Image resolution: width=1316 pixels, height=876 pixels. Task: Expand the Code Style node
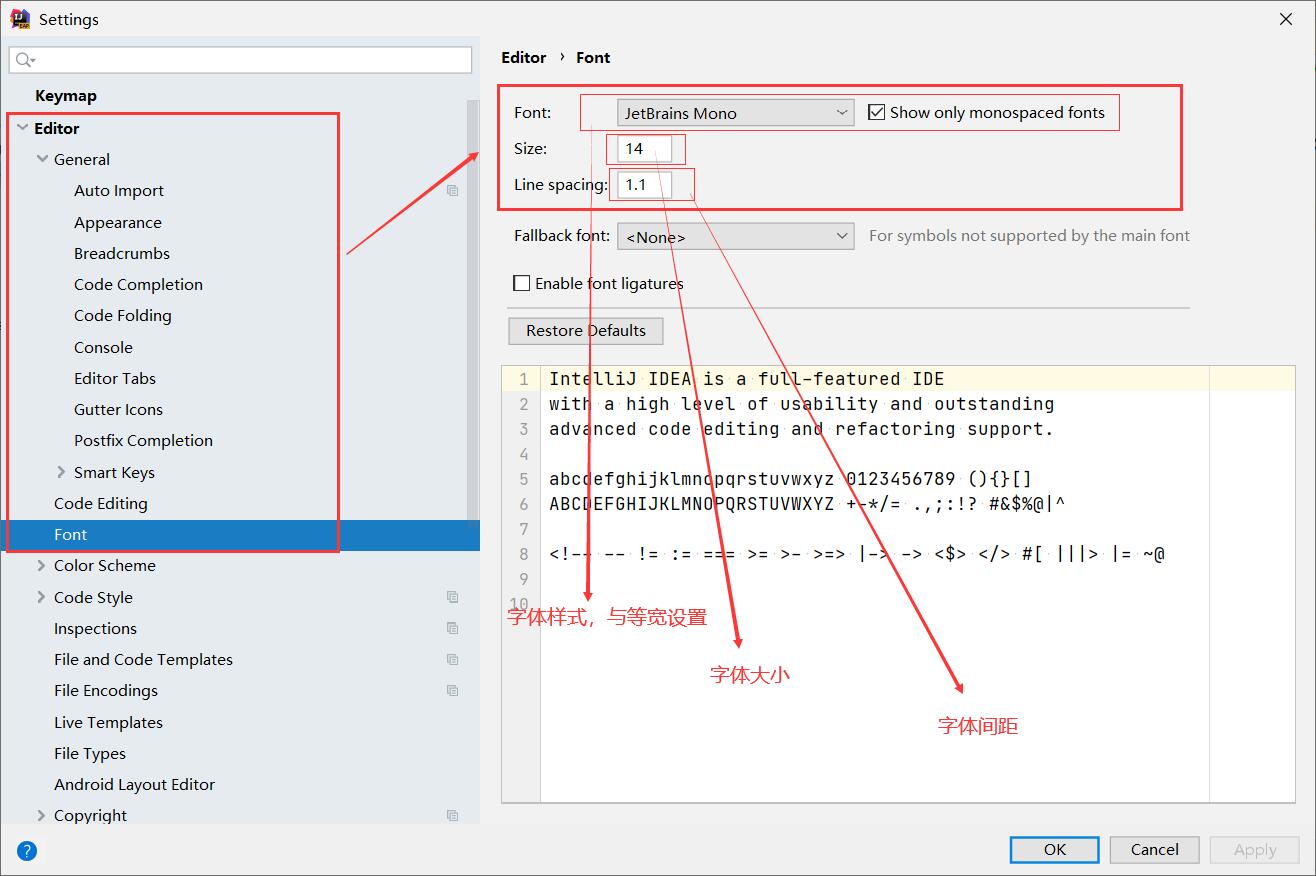tap(41, 597)
